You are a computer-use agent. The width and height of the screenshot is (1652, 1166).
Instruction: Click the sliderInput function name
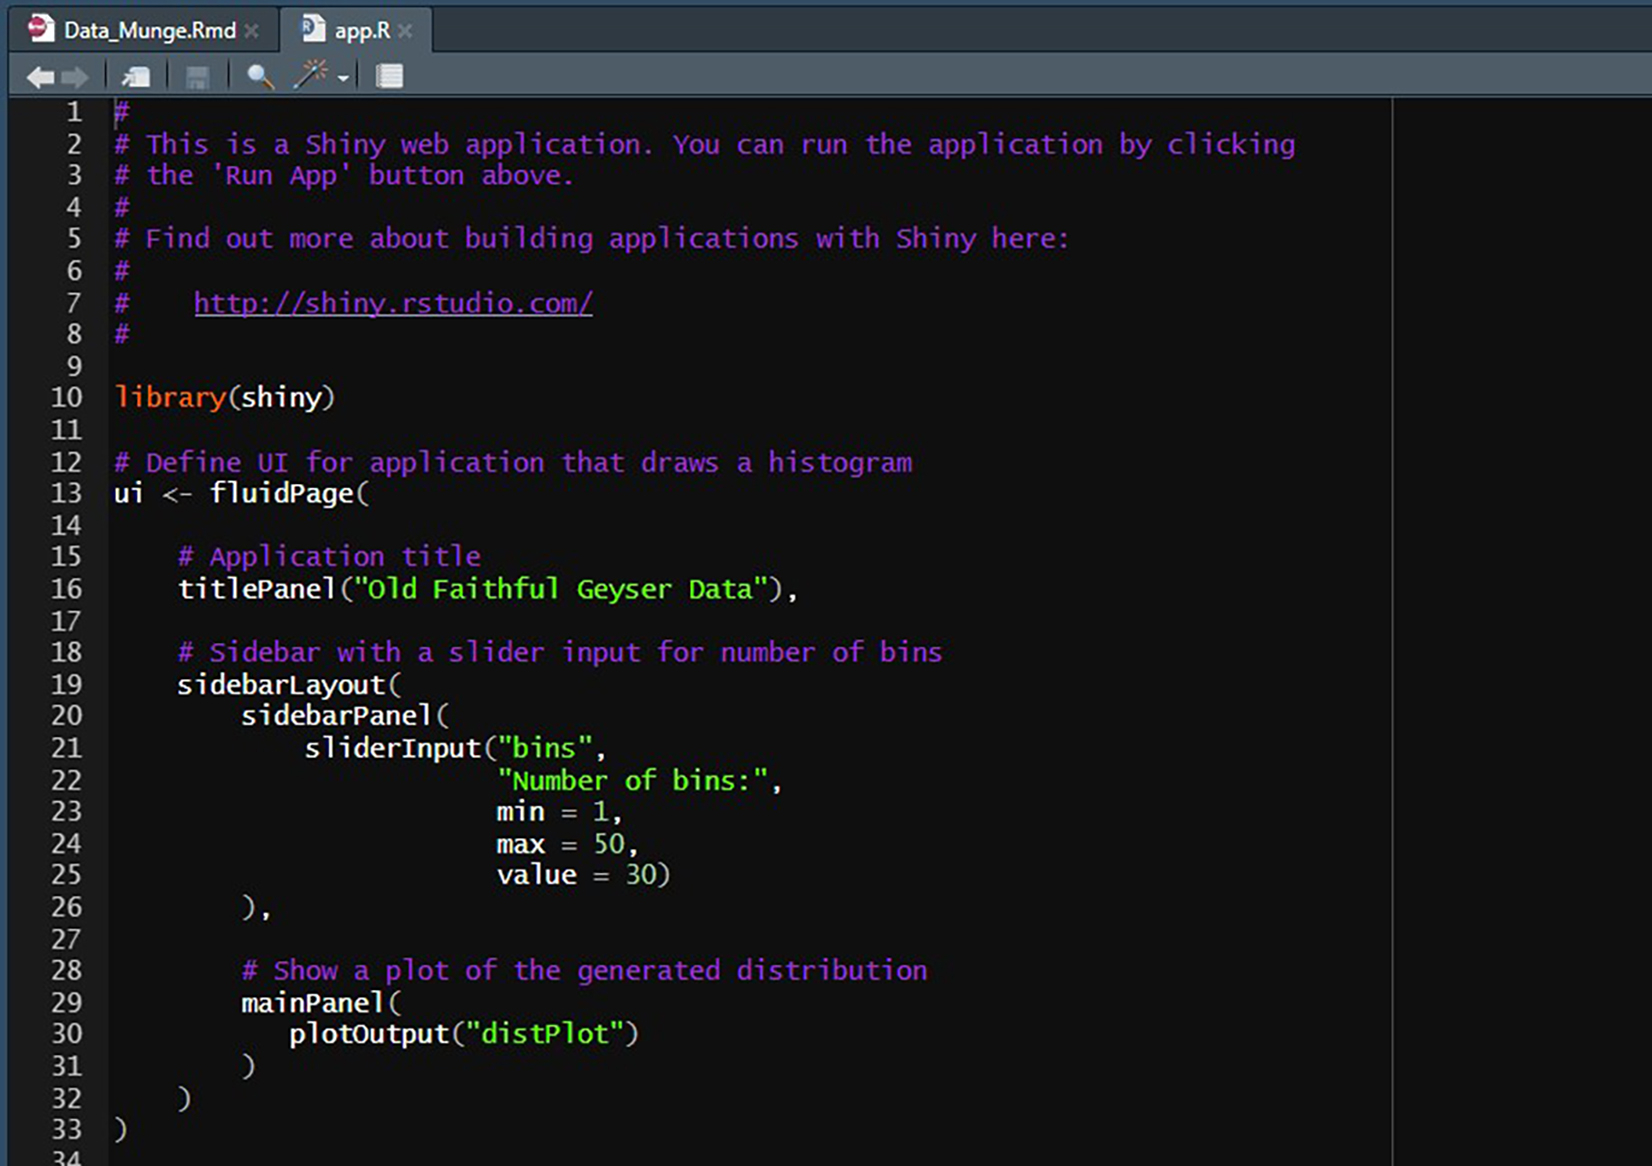pyautogui.click(x=392, y=748)
